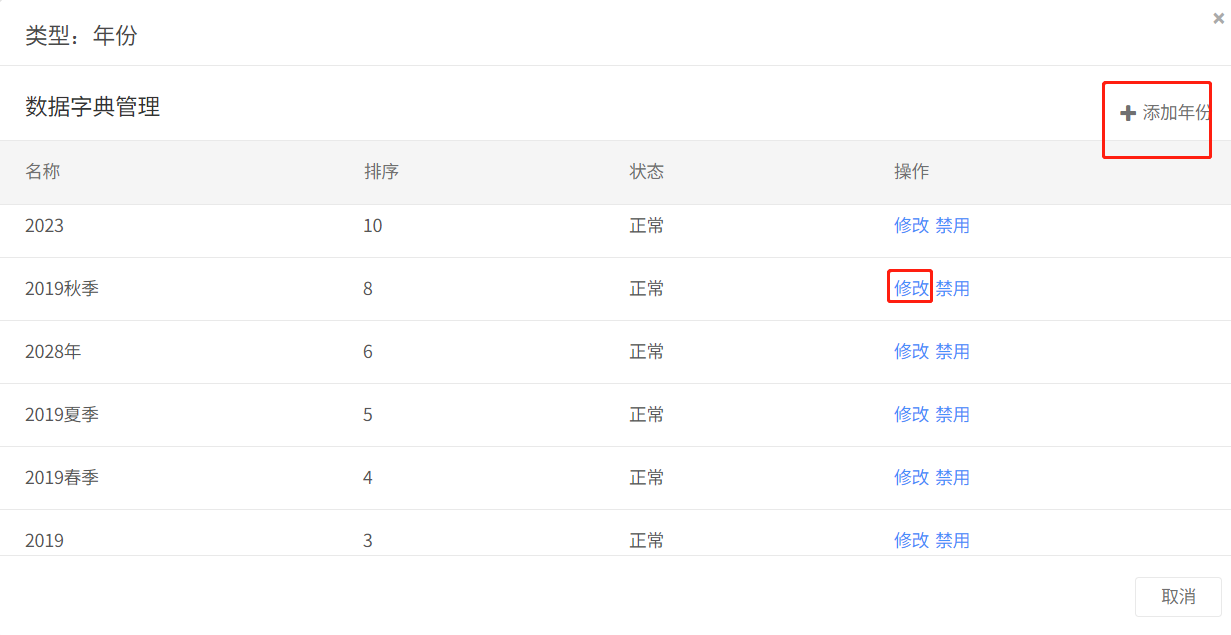Select the 2019夏季 name cell

click(62, 415)
